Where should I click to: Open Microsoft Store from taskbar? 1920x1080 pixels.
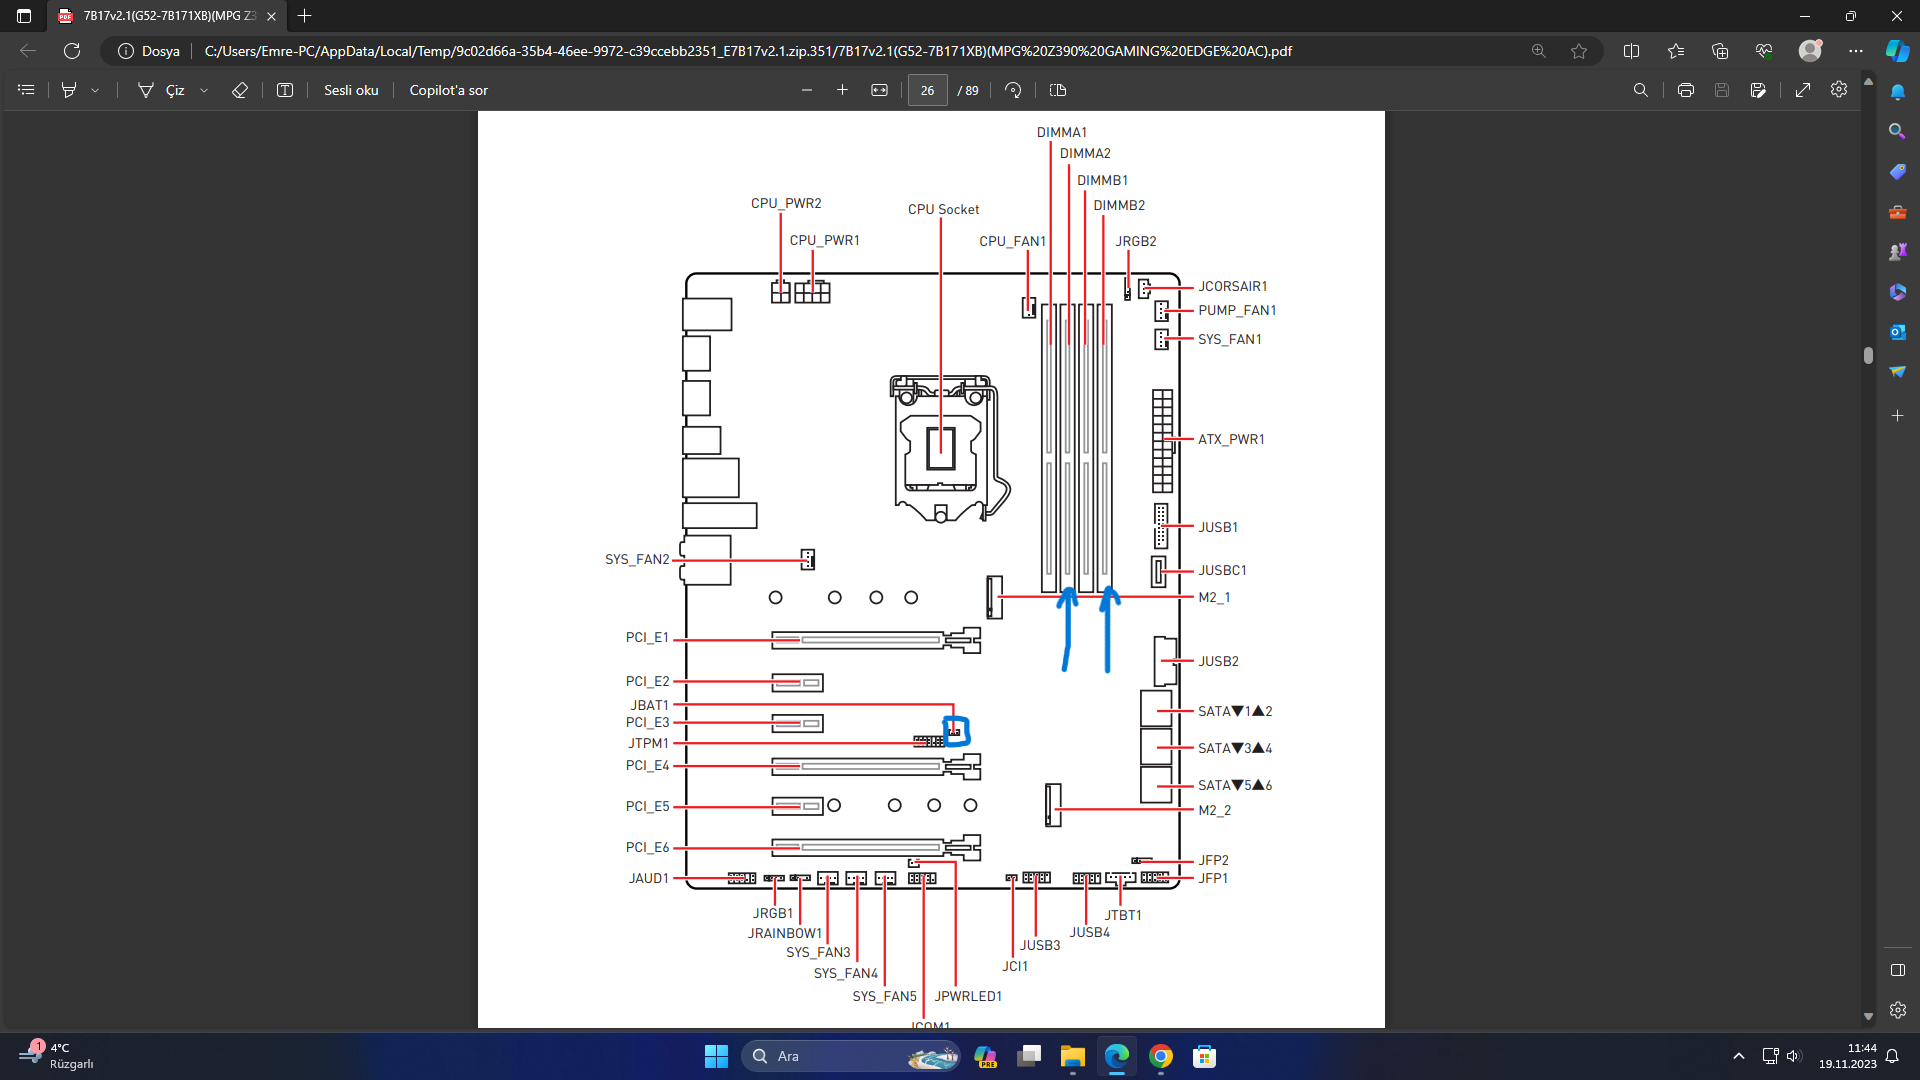(1205, 1056)
